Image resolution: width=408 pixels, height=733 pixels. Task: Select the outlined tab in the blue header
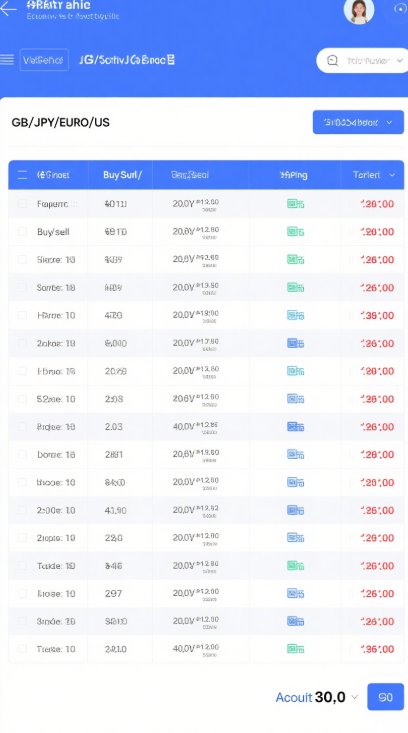click(44, 60)
